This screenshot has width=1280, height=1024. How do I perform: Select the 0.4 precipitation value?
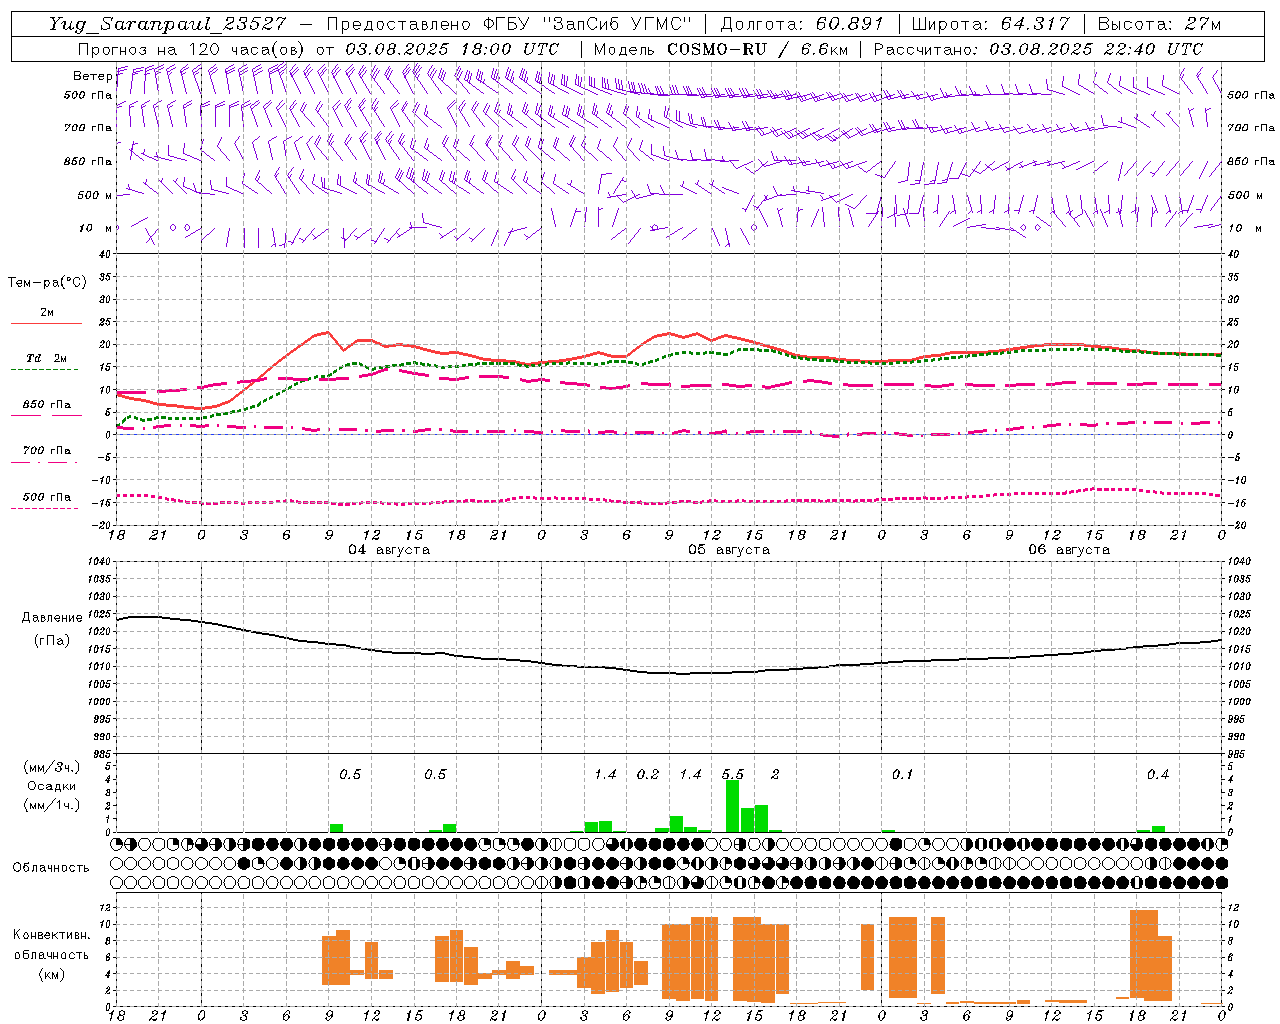point(1158,774)
